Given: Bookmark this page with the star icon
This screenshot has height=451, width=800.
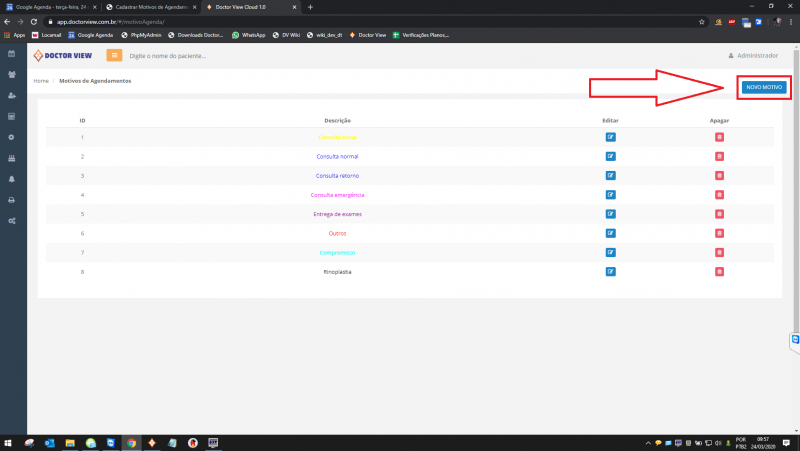Looking at the screenshot, I should click(702, 21).
